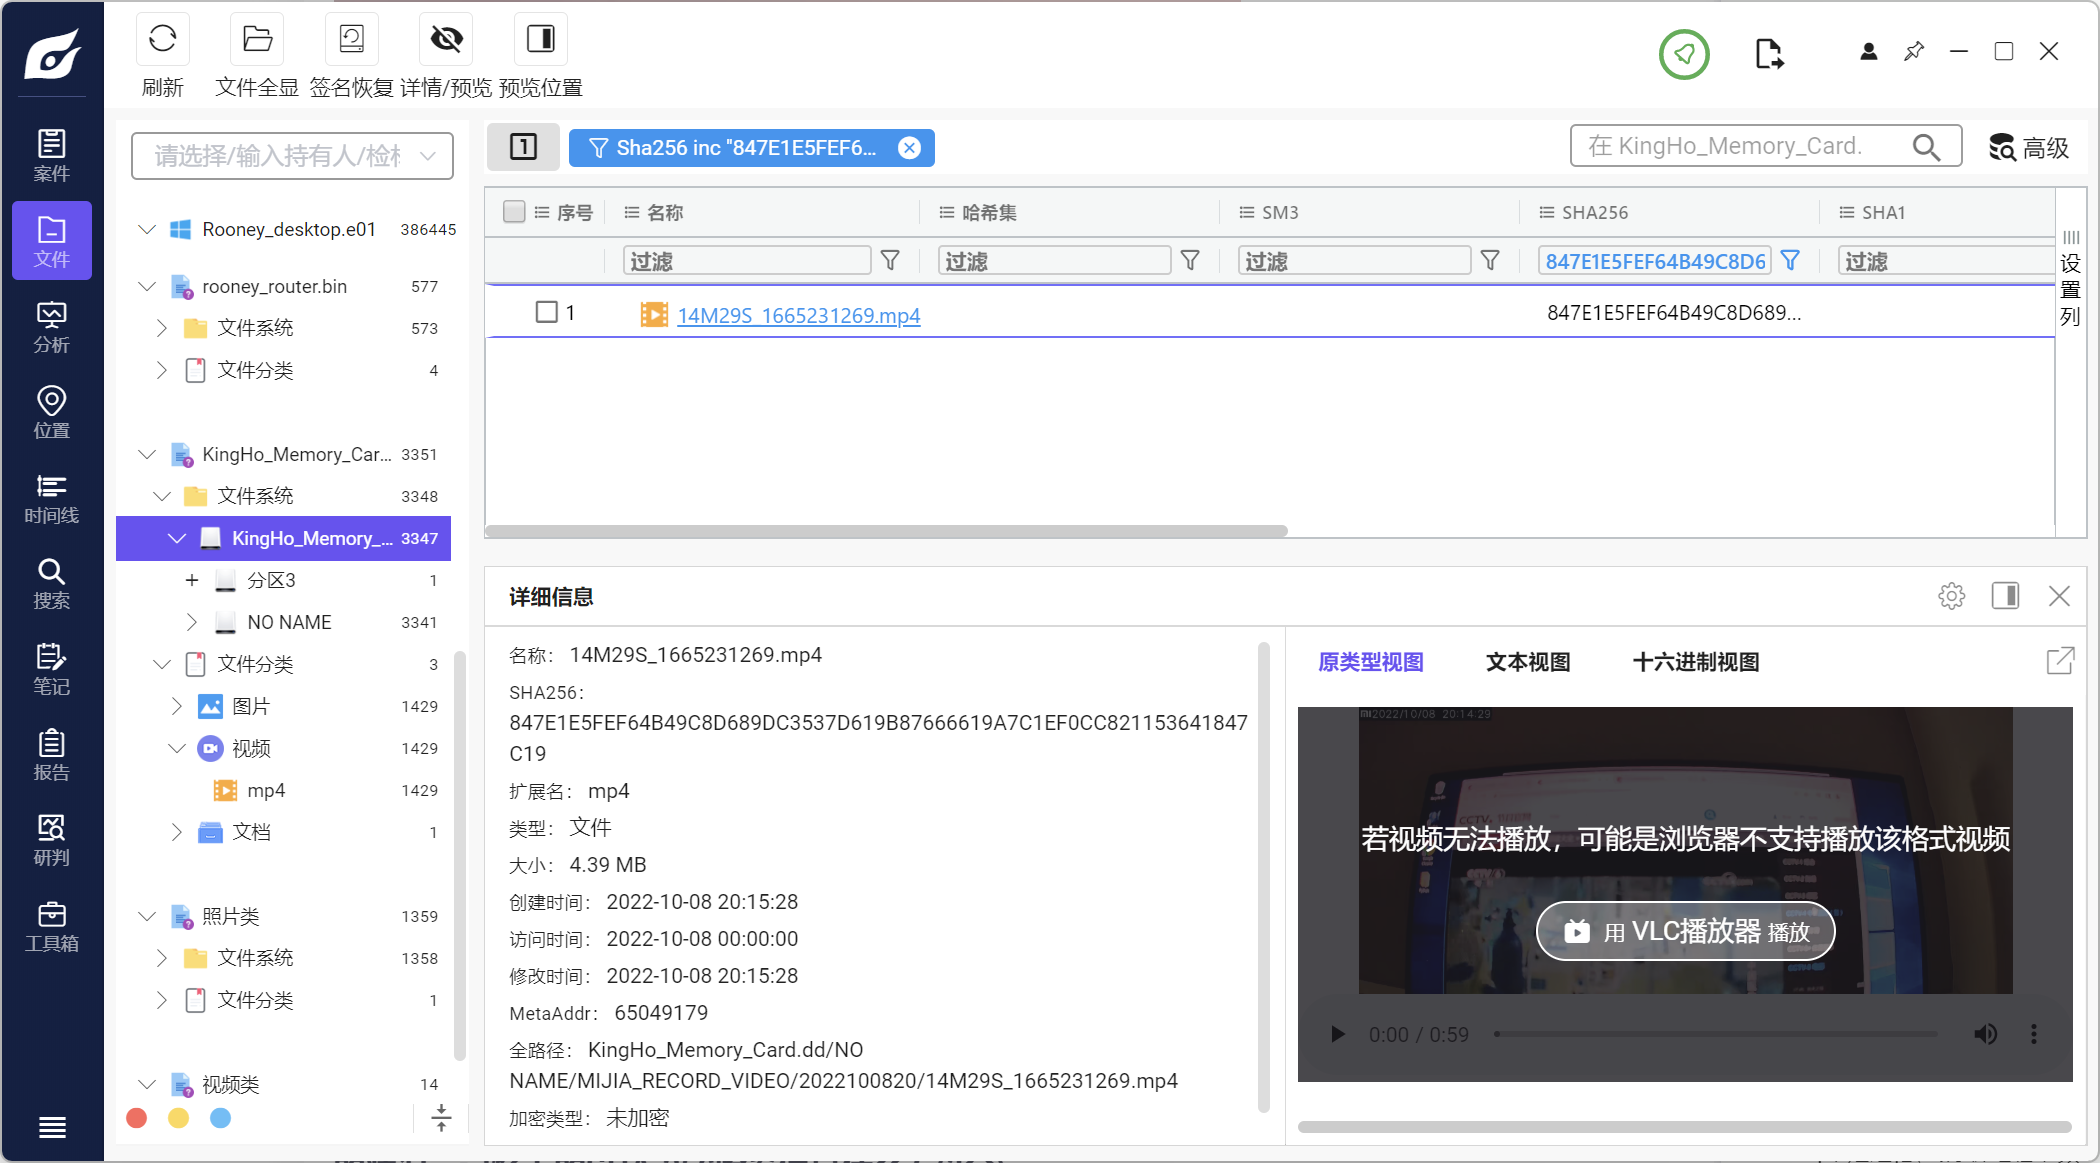Screen dimensions: 2100x1163
Task: Switch to 文本视图 tab
Action: pyautogui.click(x=1528, y=662)
